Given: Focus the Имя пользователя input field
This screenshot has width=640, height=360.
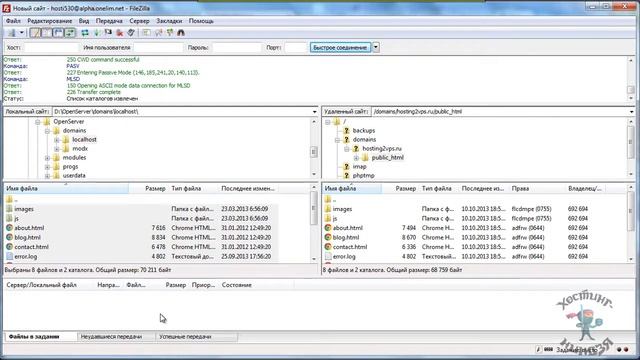Looking at the screenshot, I should 158,48.
